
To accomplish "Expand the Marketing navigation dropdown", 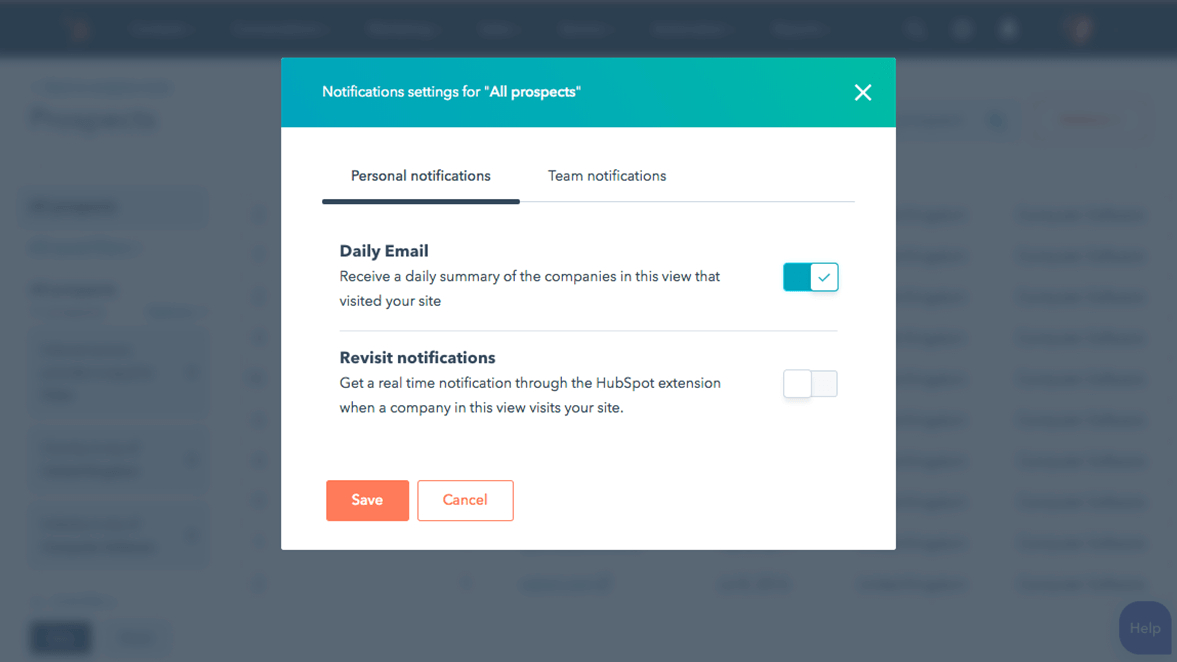I will [x=402, y=29].
